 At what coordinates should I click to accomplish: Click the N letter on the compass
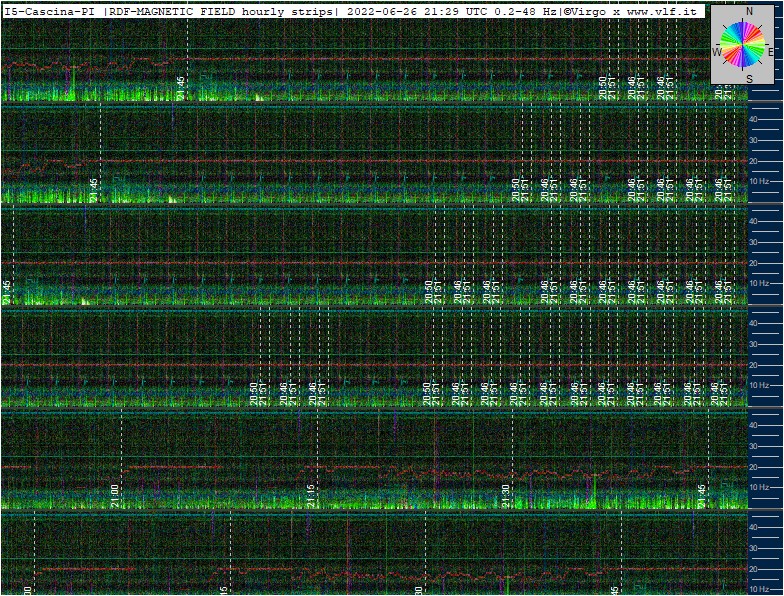click(749, 12)
